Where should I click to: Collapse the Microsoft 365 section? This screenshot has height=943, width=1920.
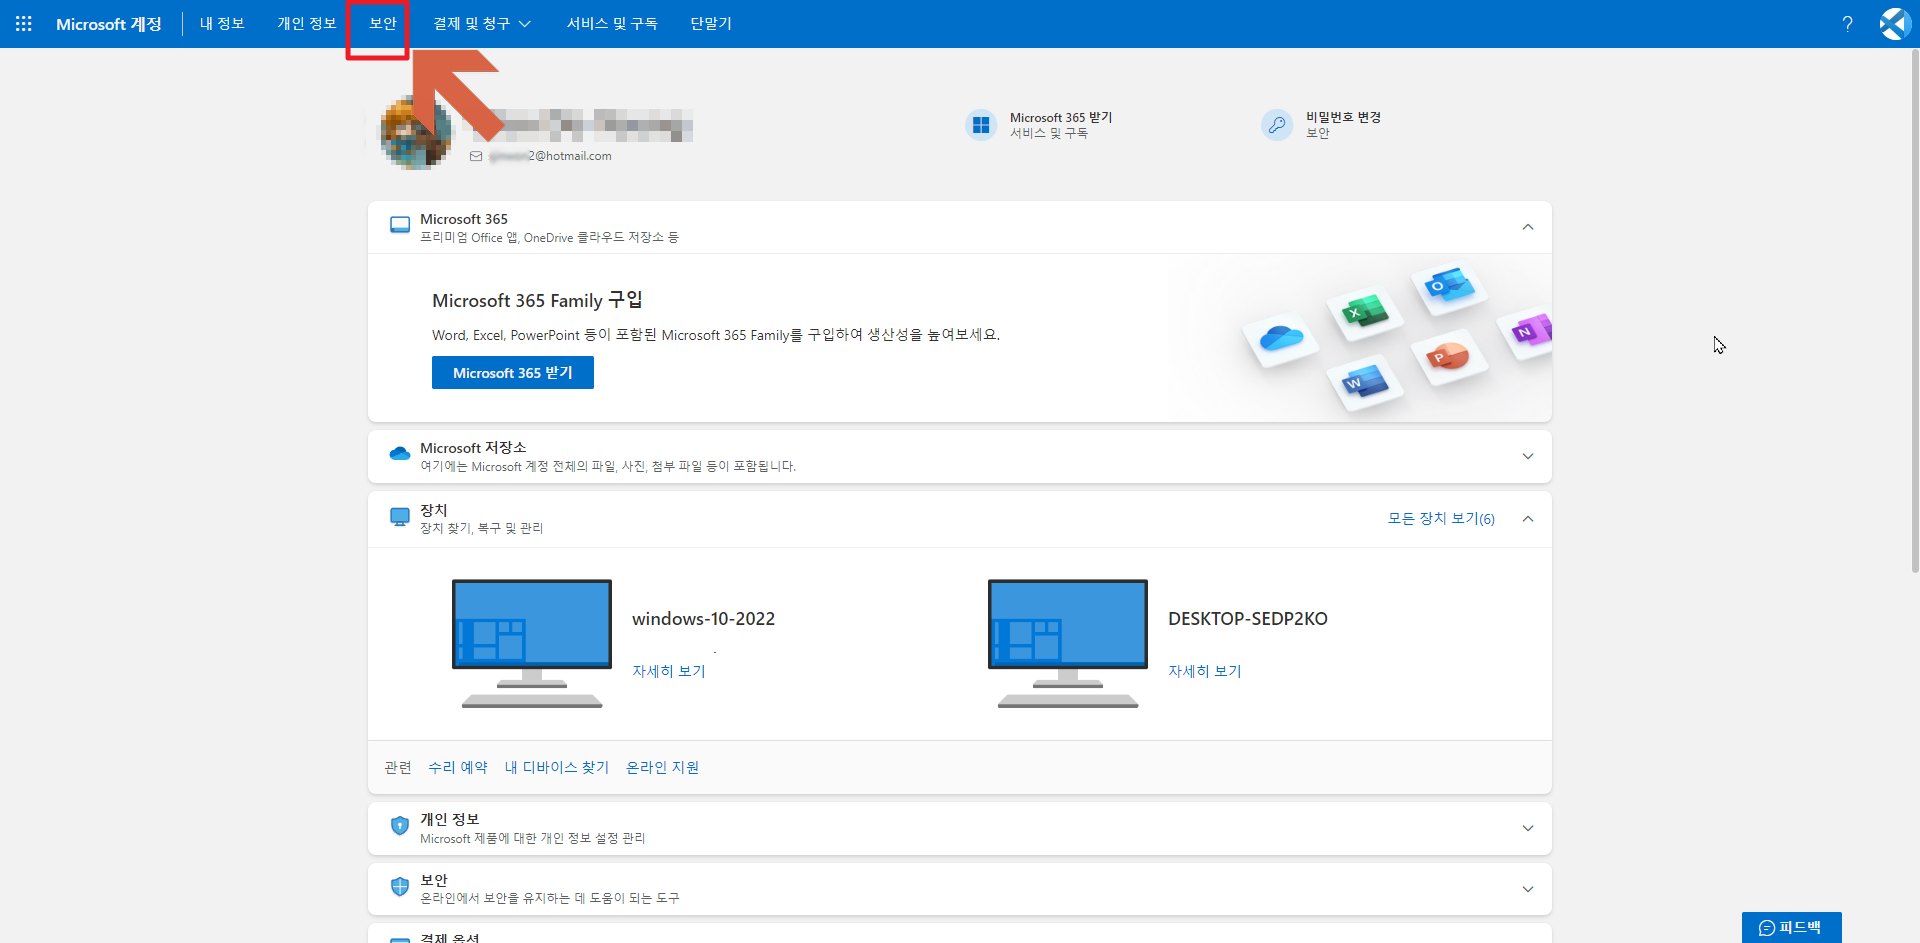tap(1527, 227)
